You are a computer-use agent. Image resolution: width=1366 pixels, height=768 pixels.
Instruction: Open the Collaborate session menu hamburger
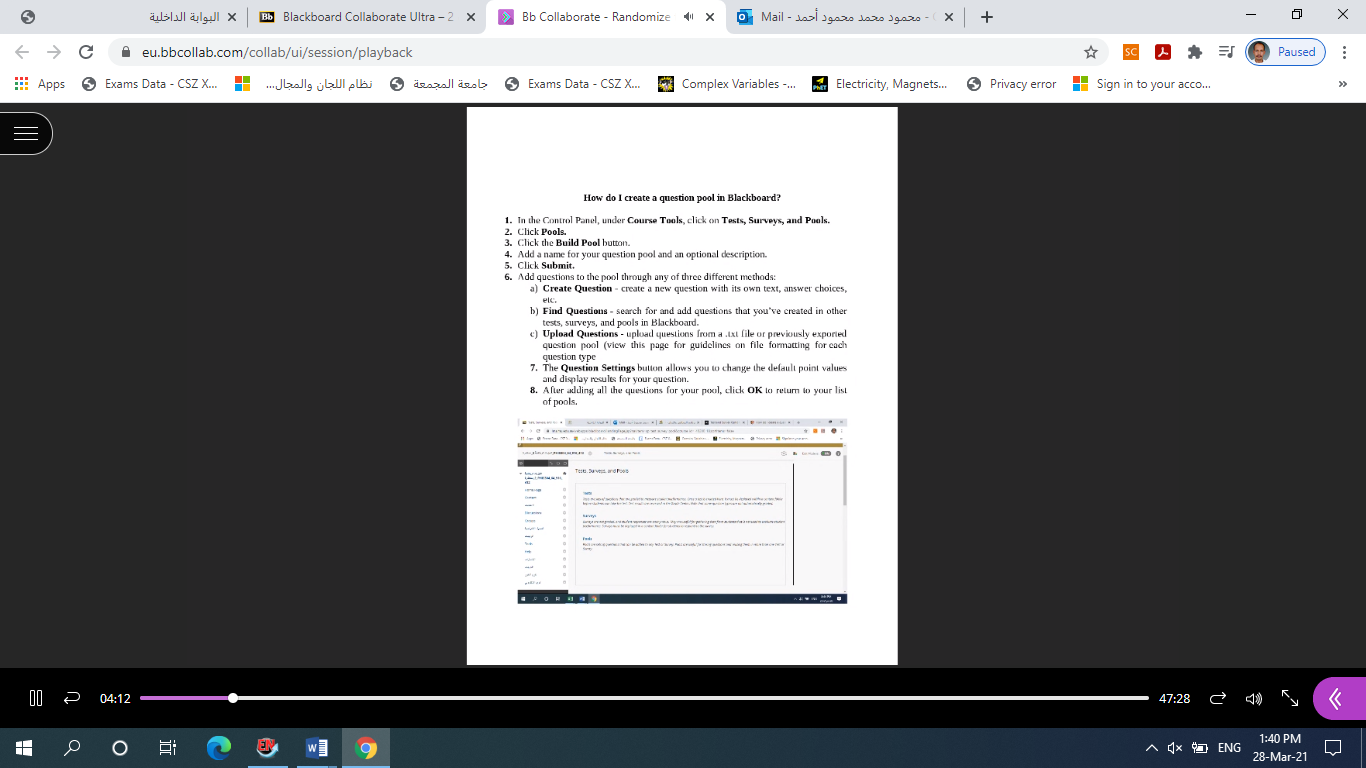point(26,133)
